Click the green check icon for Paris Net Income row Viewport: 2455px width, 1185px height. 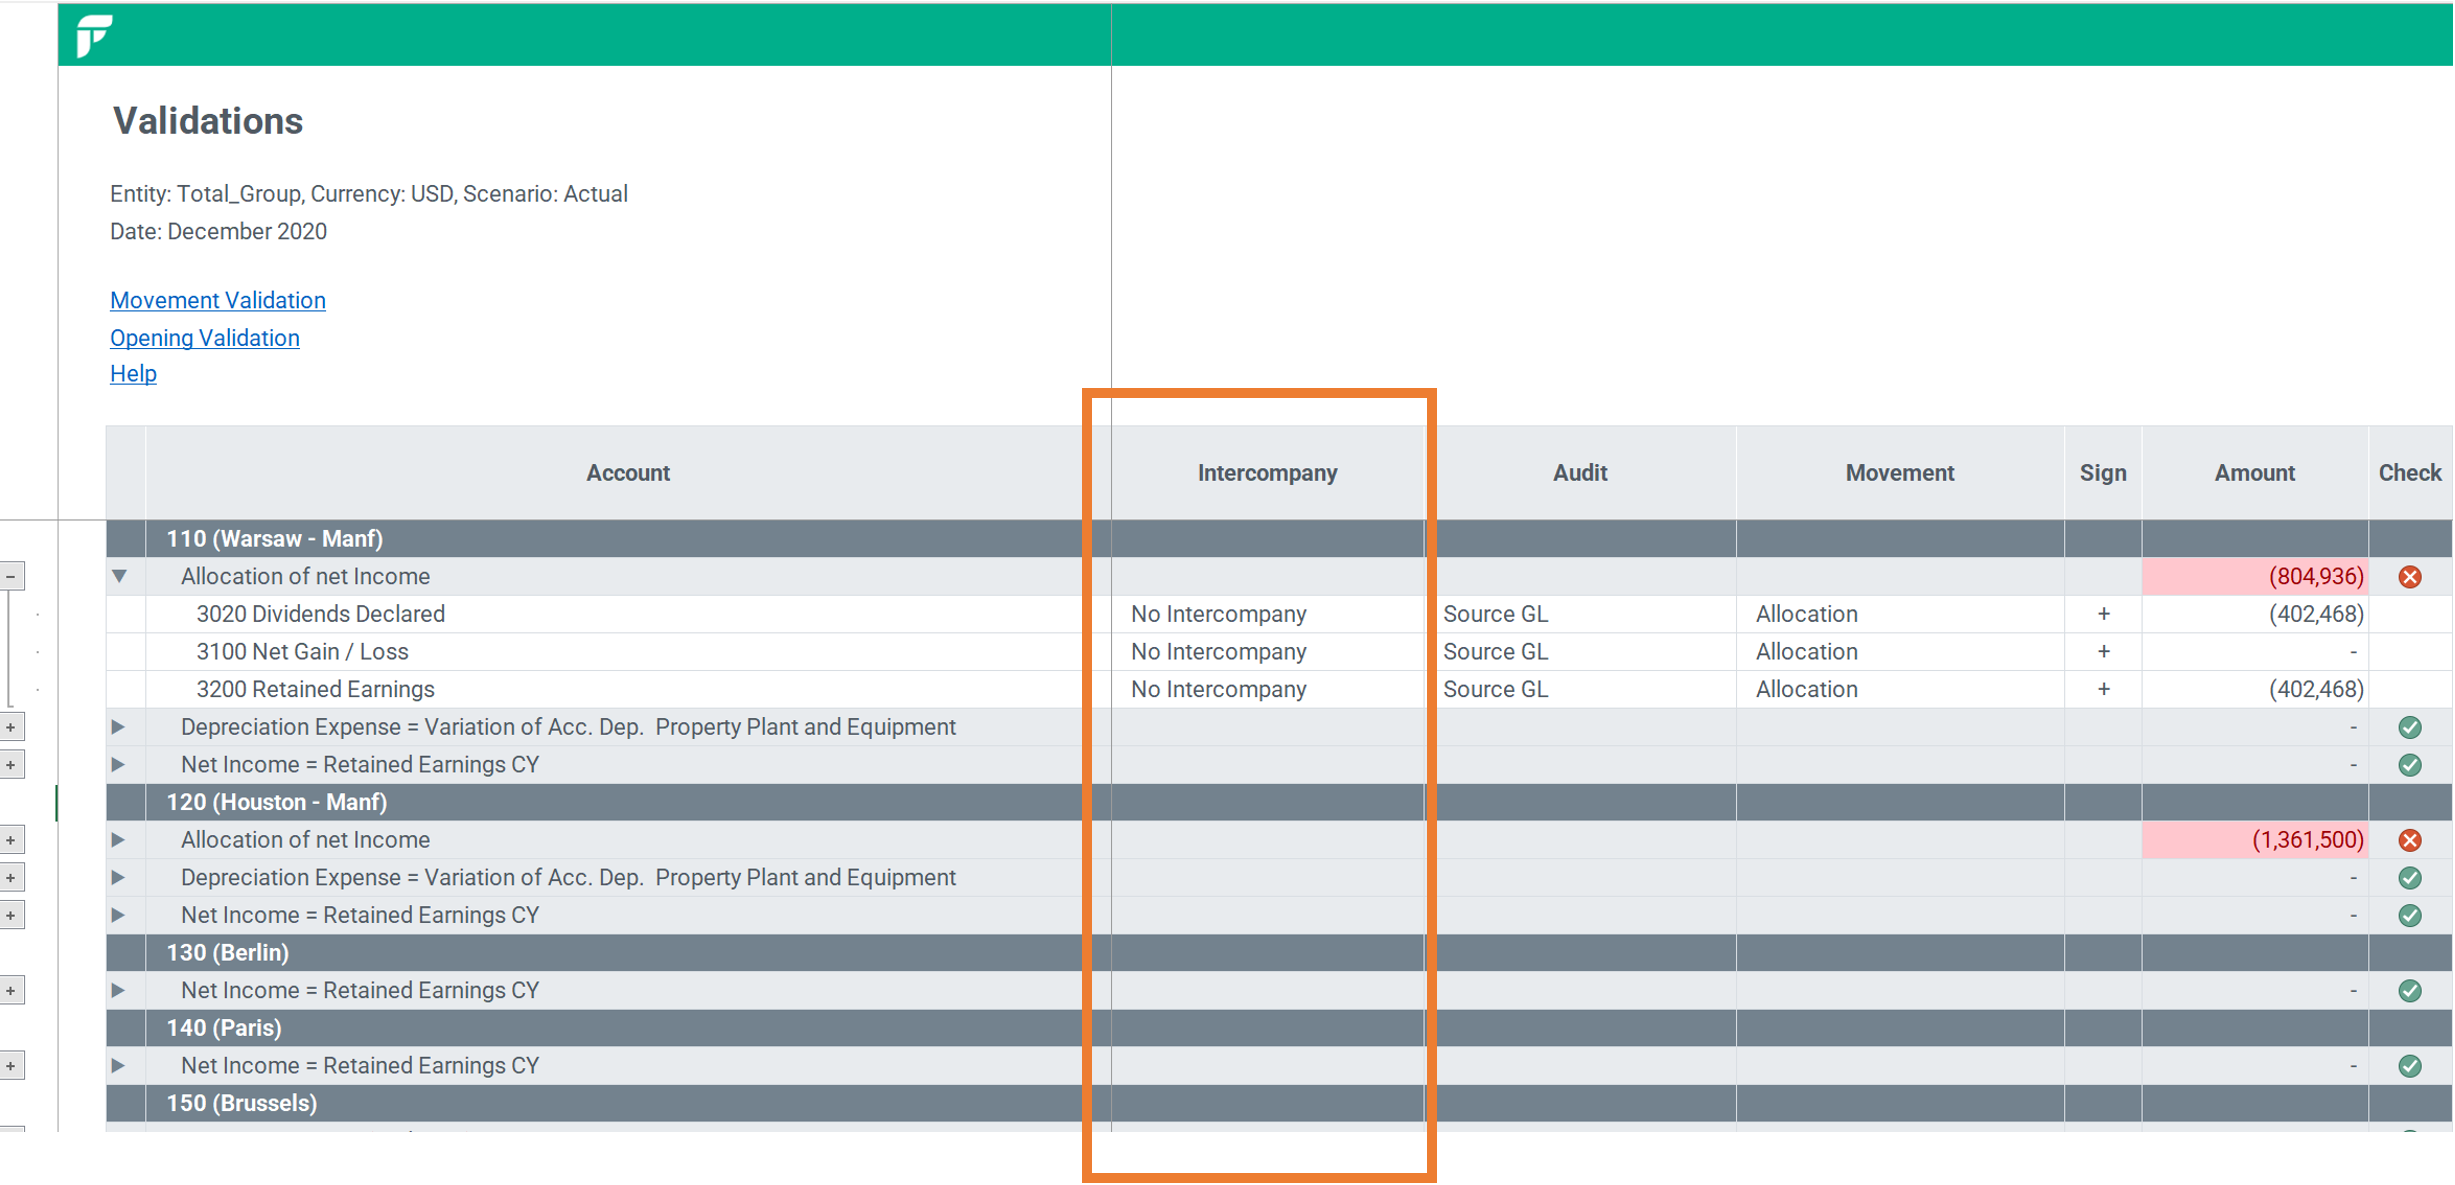pyautogui.click(x=2410, y=1066)
